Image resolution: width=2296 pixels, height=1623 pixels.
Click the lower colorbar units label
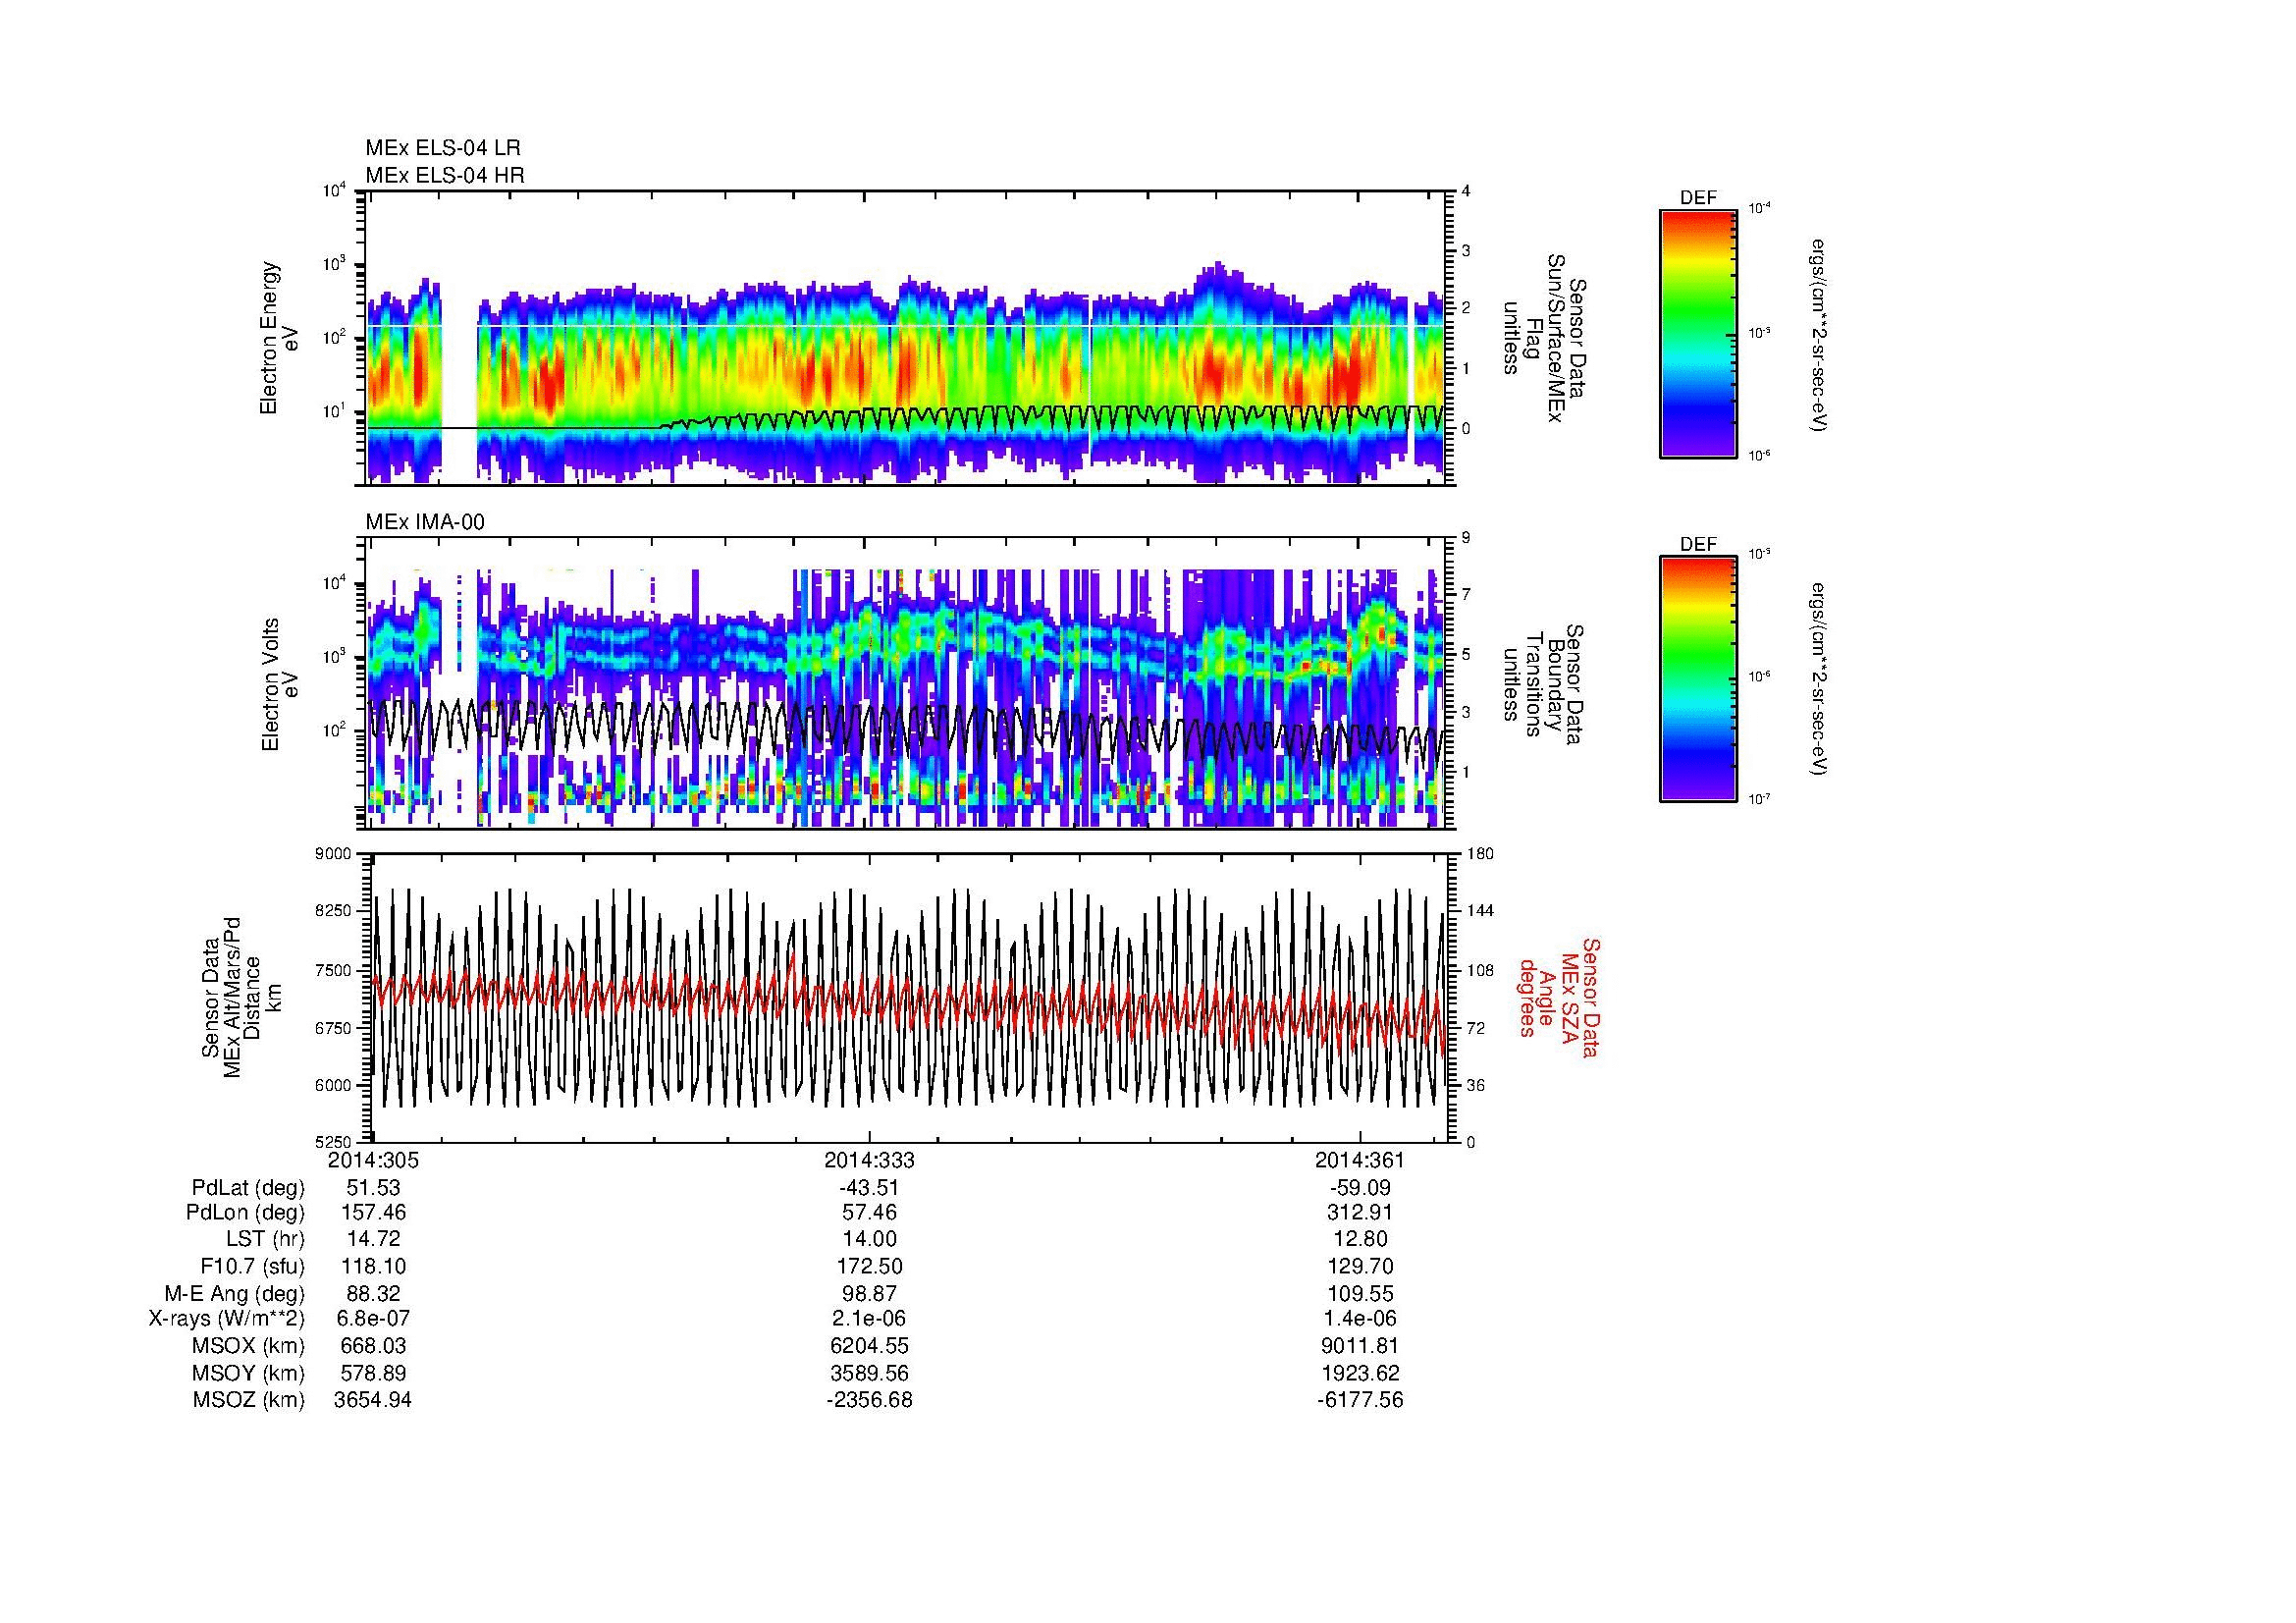point(1820,679)
